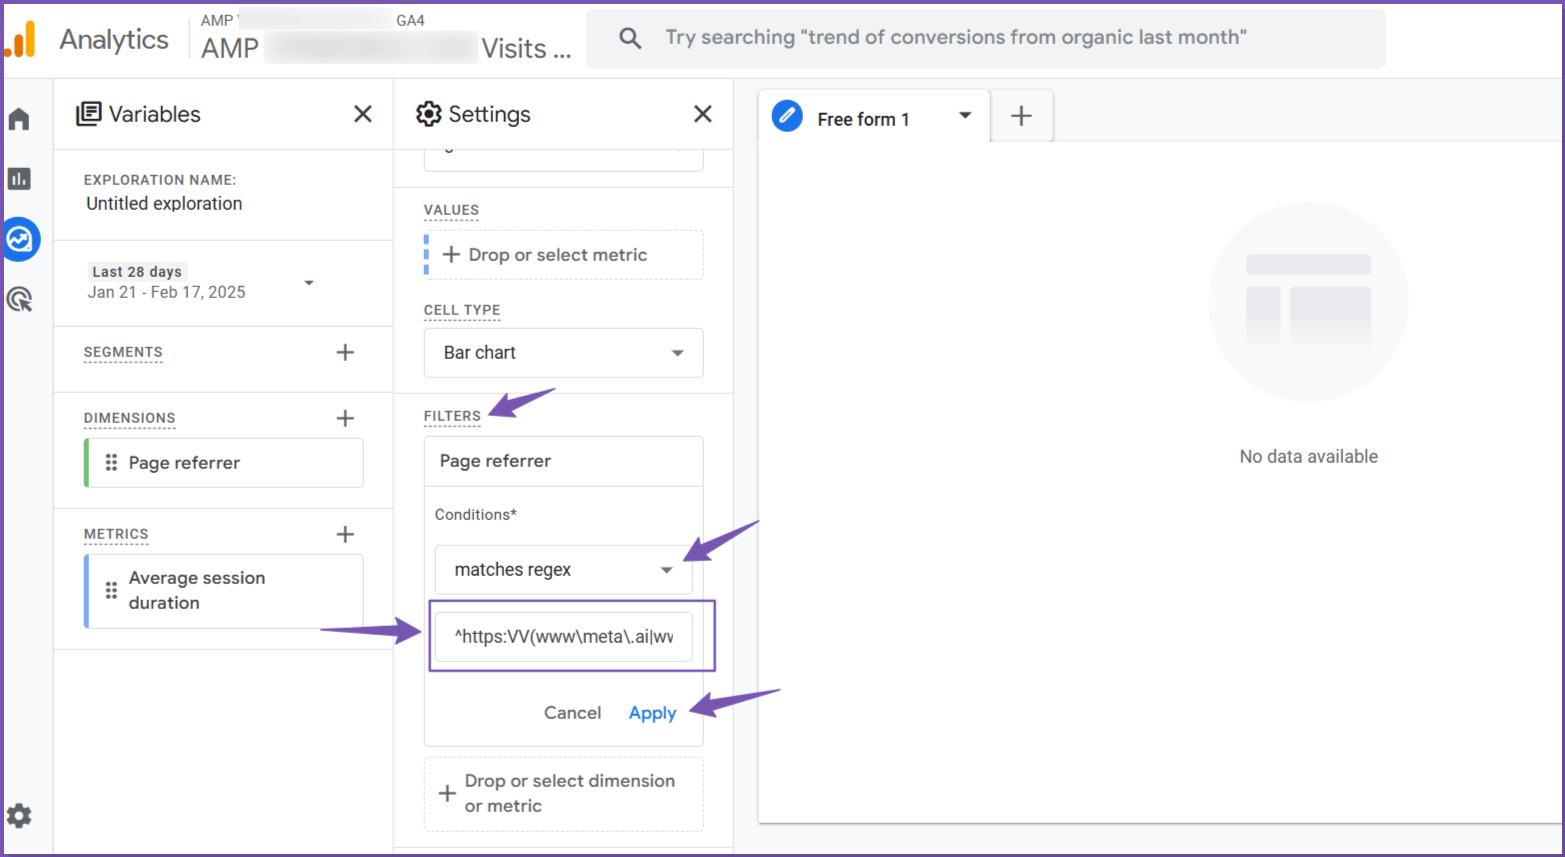Open the Advertising icon in sidebar
The image size is (1565, 857).
click(20, 299)
